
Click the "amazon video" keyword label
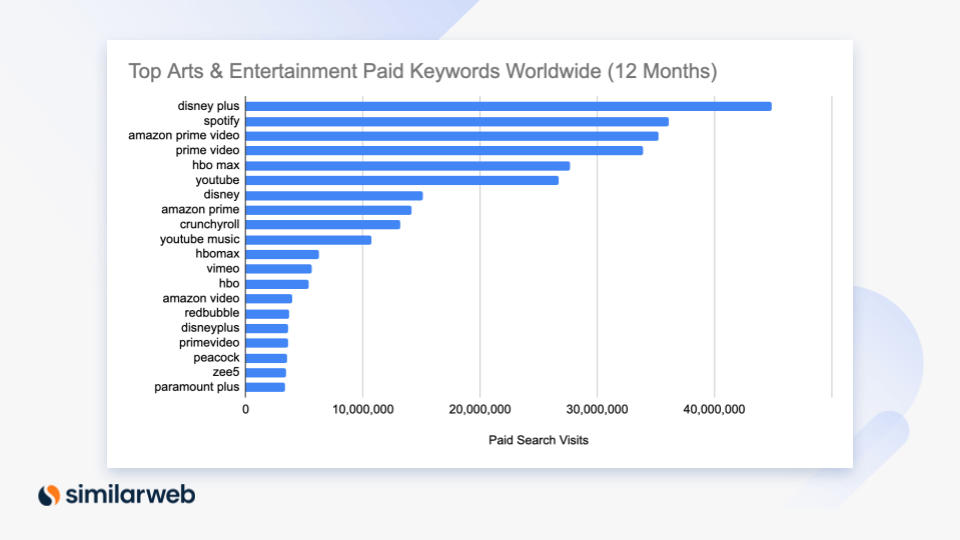201,298
